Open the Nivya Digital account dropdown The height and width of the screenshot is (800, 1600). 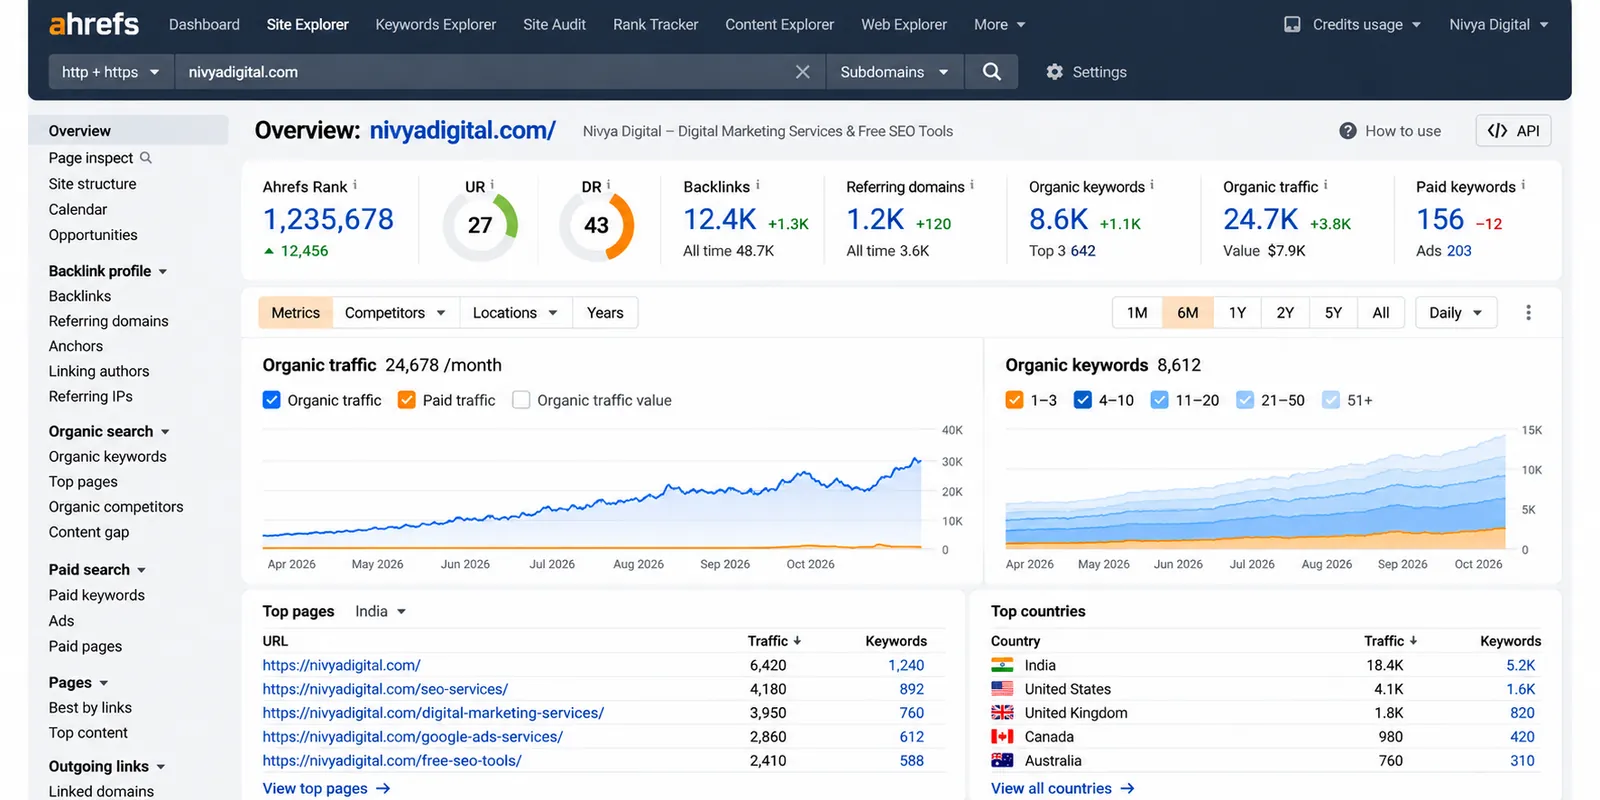point(1499,24)
